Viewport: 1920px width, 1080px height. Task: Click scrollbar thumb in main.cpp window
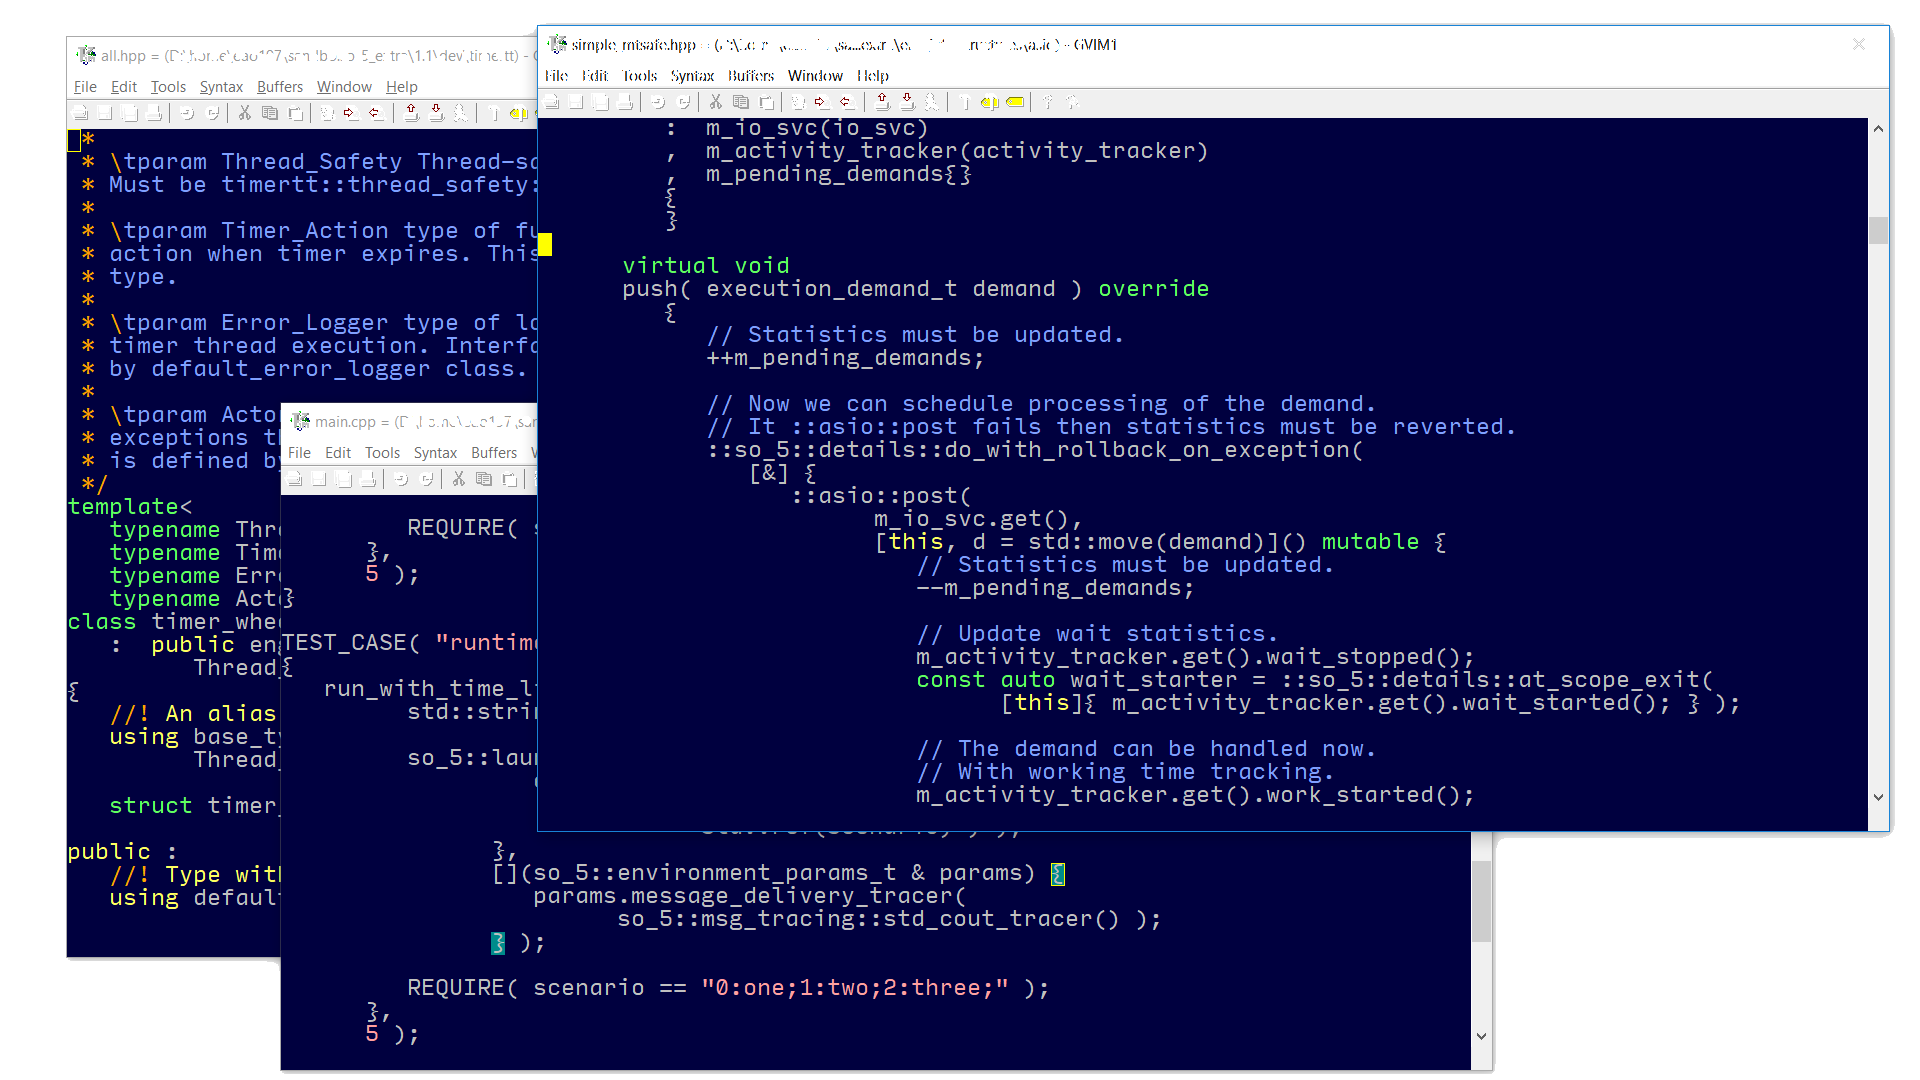[1482, 901]
